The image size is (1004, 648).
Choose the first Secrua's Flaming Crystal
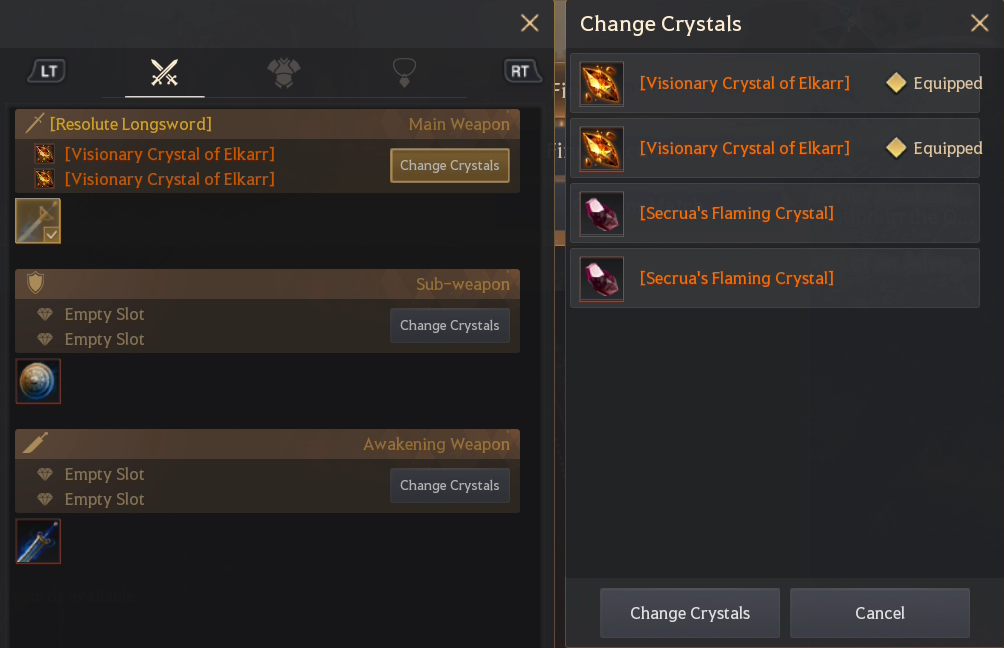(x=775, y=213)
